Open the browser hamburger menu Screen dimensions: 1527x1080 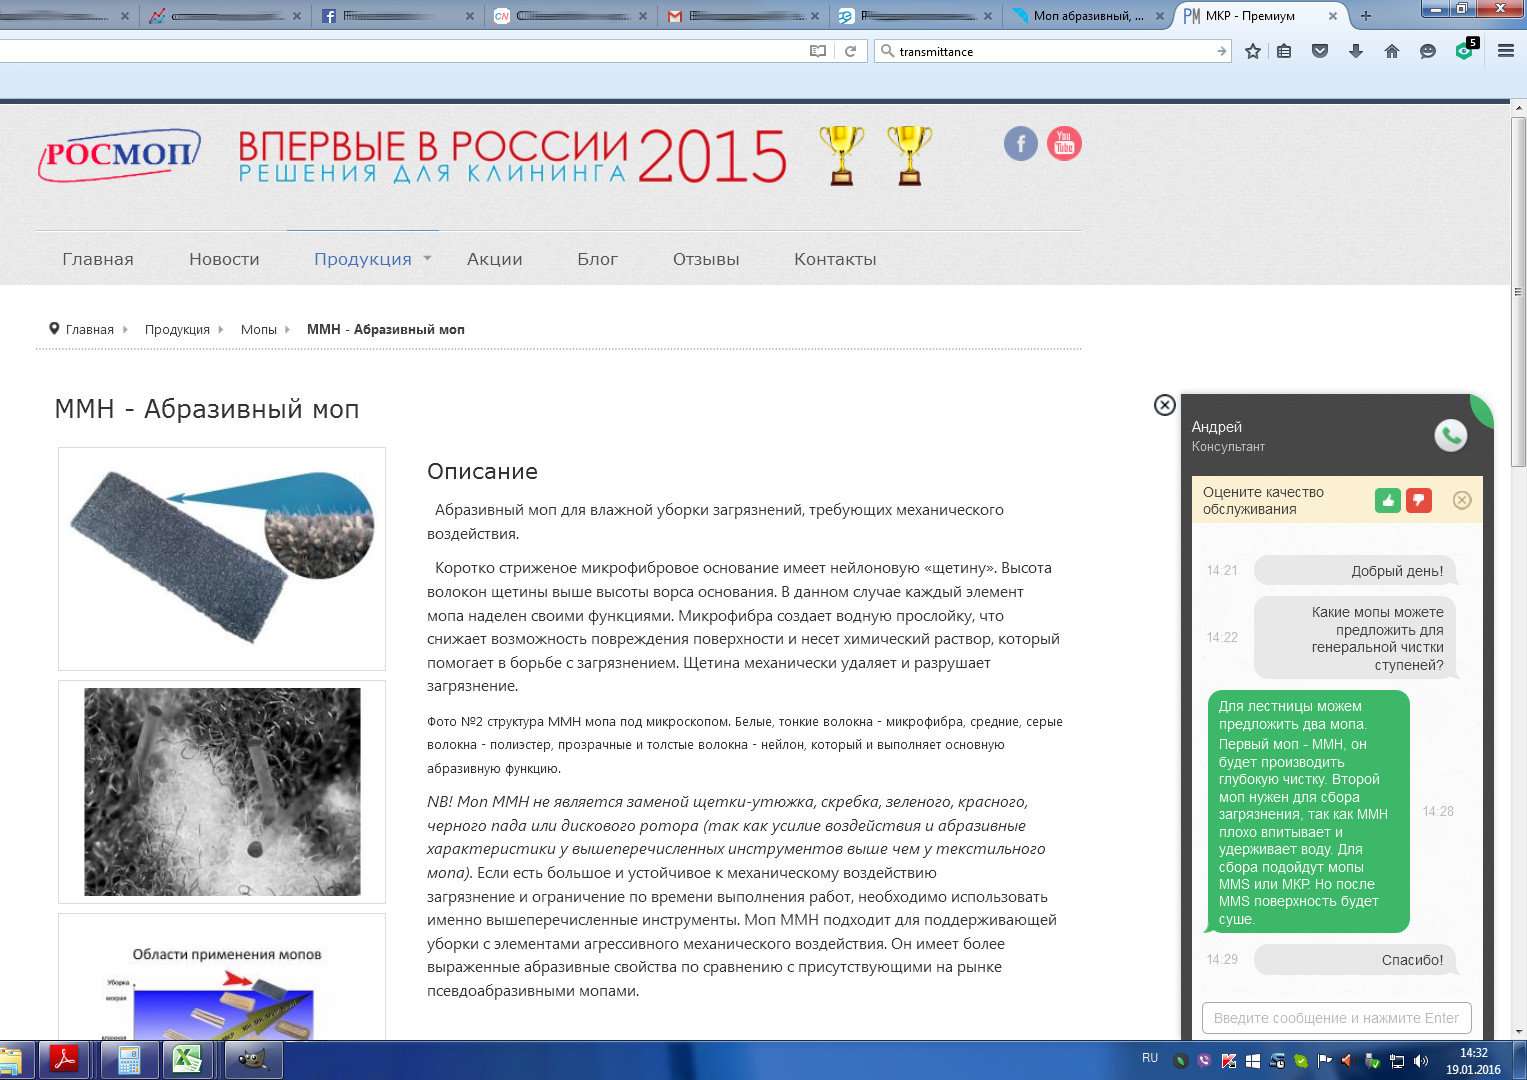click(1505, 51)
